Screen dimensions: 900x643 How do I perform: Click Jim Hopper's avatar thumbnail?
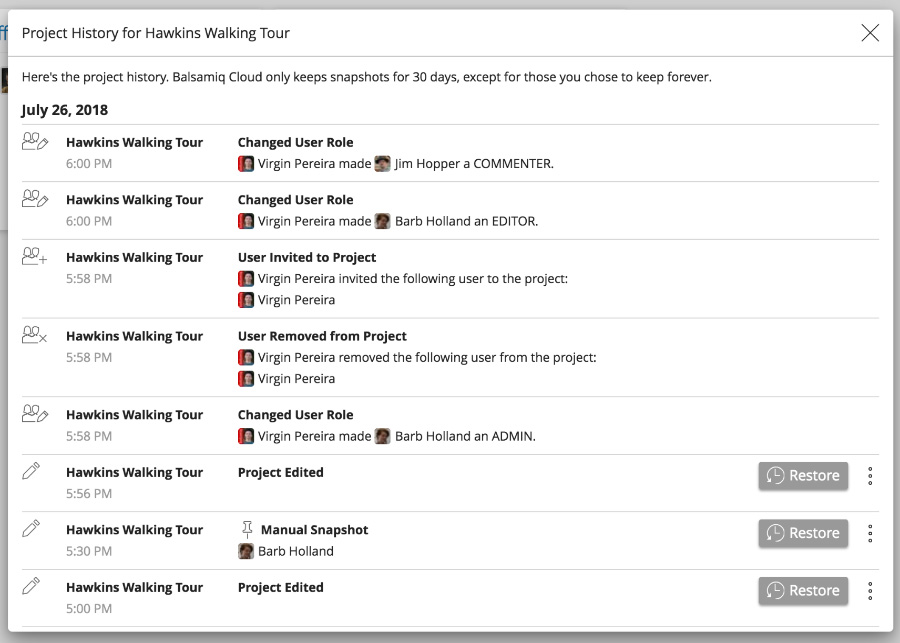click(x=382, y=164)
